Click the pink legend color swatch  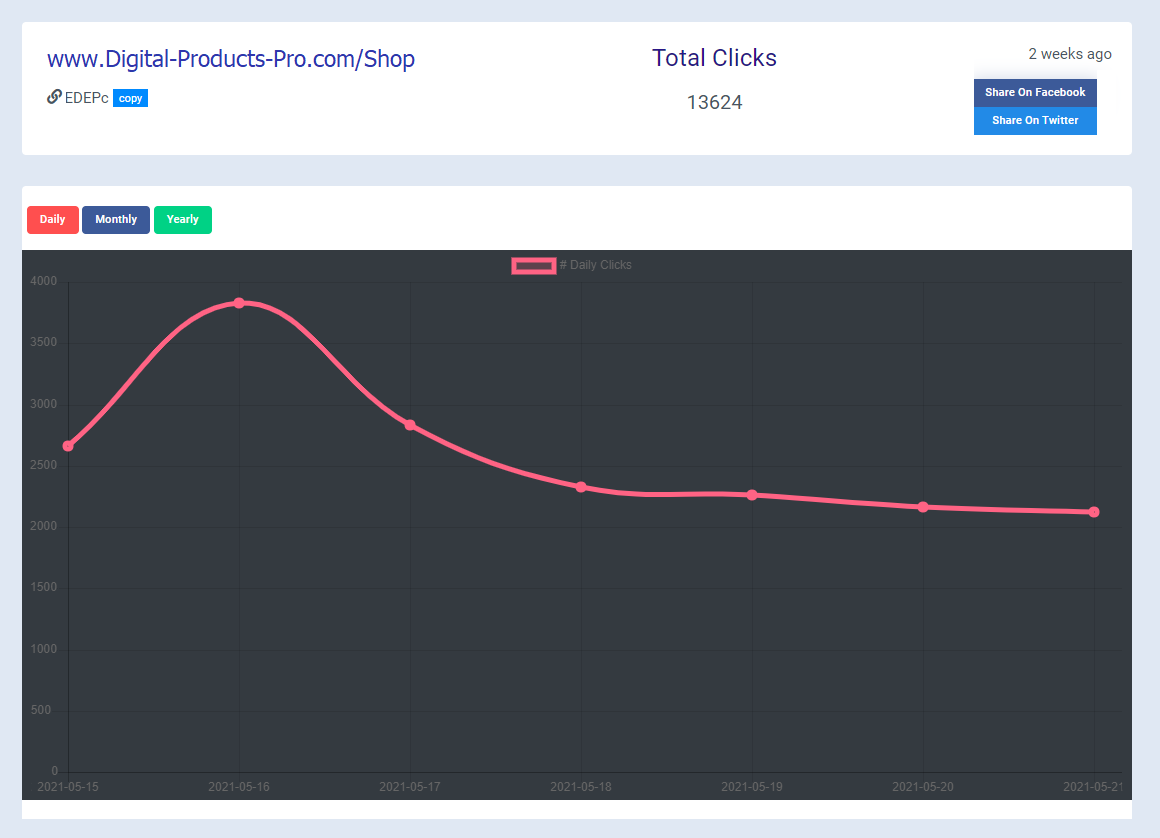(533, 265)
